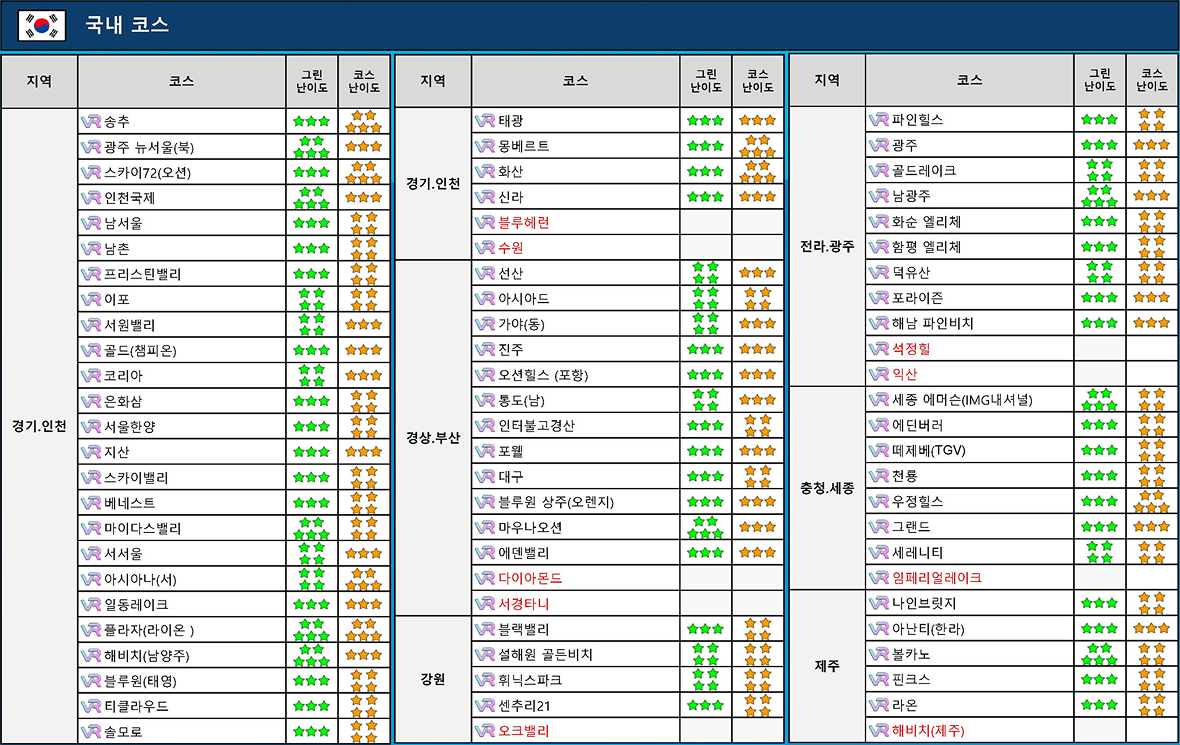Image resolution: width=1180 pixels, height=745 pixels.
Task: Select the 남광주 course name
Action: [x=911, y=196]
